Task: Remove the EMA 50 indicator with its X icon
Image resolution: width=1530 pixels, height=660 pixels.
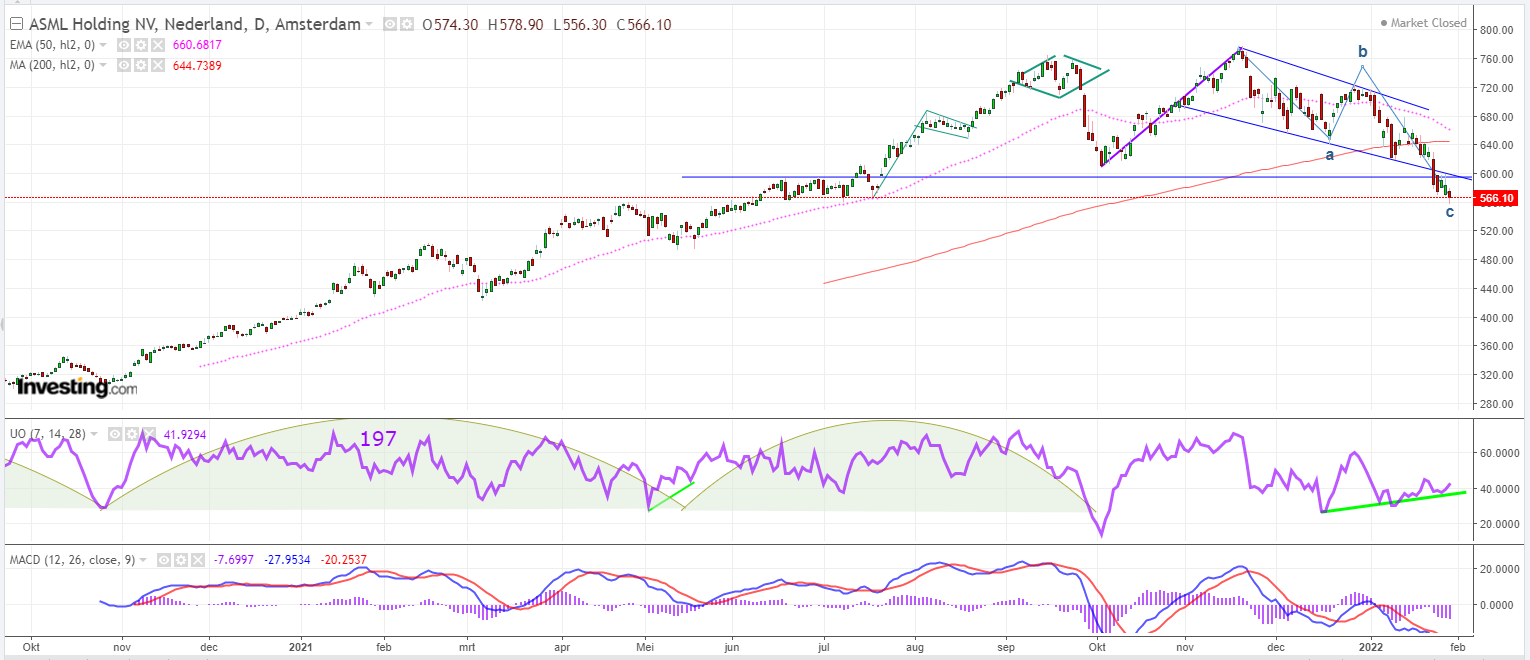Action: click(158, 45)
